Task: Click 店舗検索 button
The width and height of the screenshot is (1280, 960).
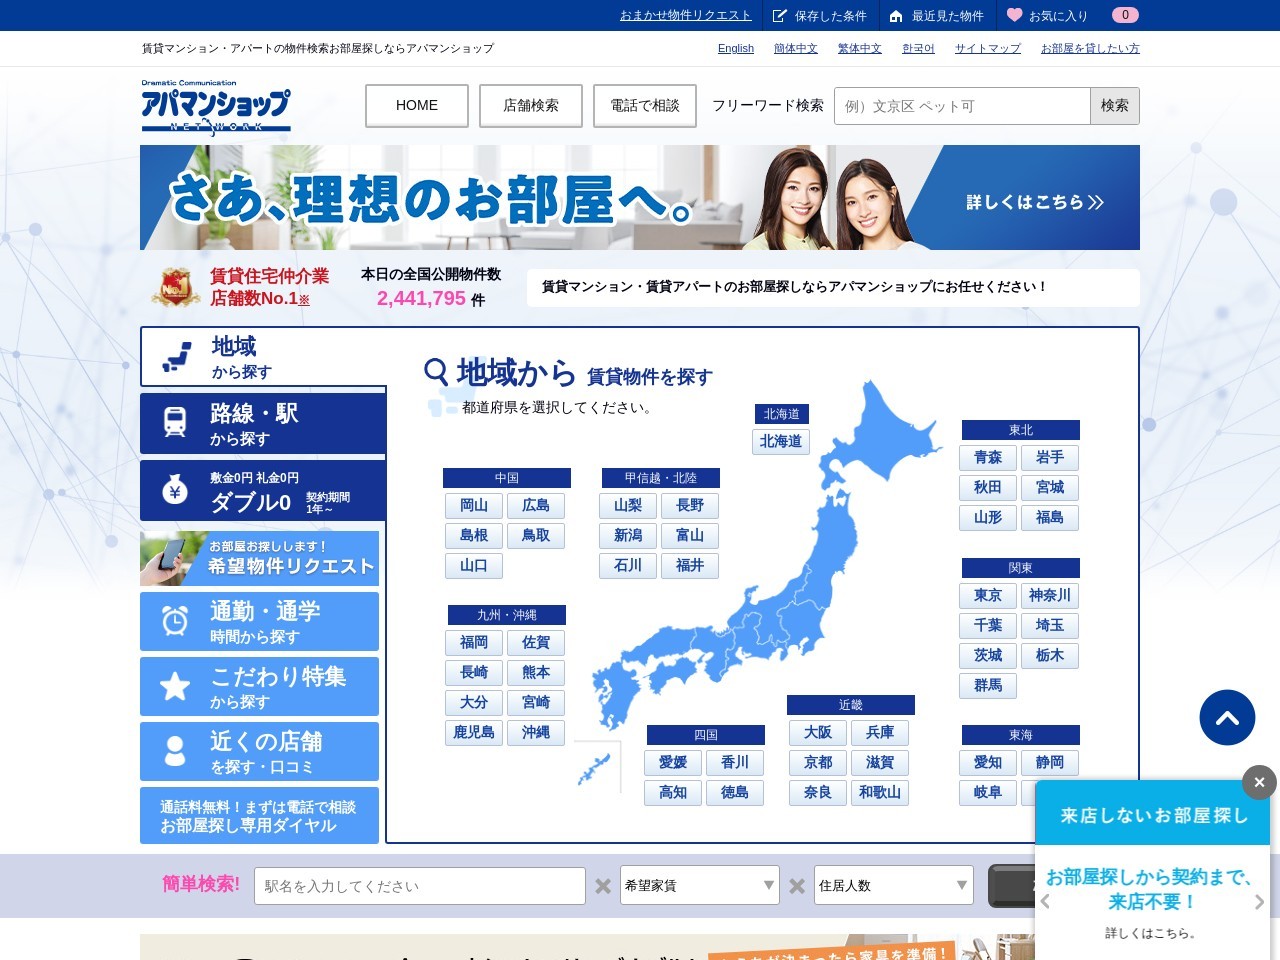Action: [531, 105]
